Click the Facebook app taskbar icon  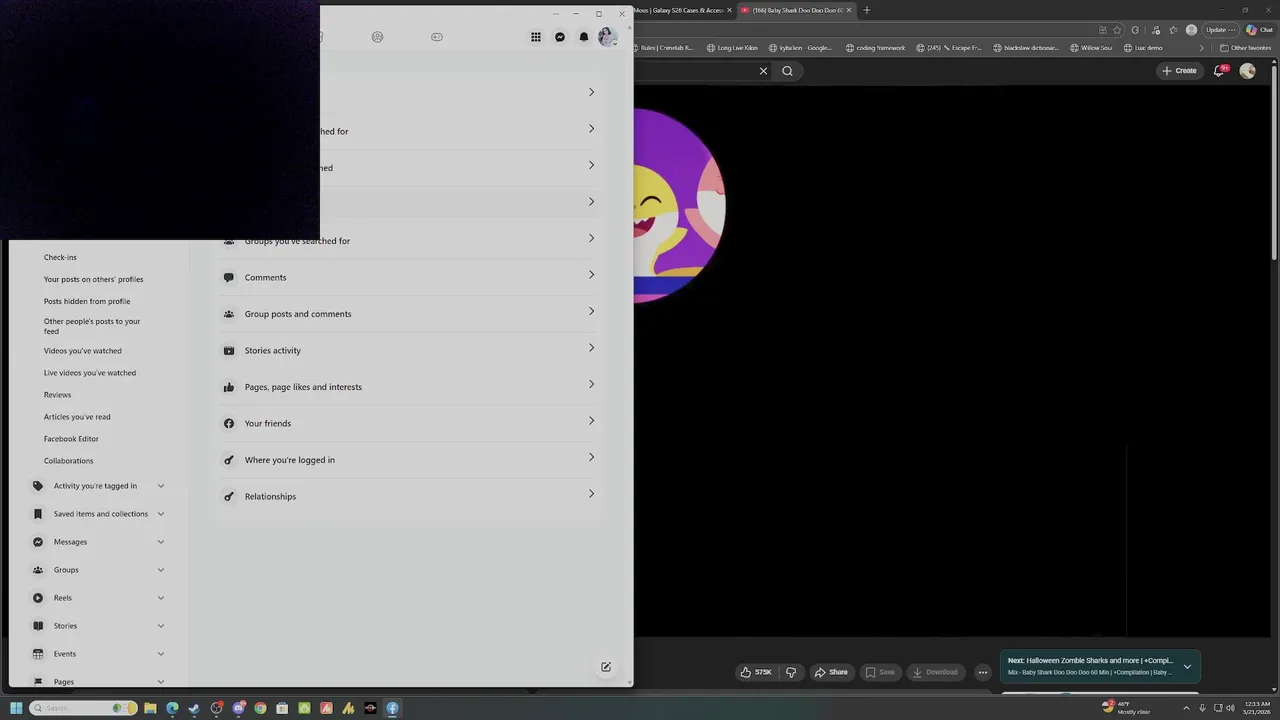point(392,708)
